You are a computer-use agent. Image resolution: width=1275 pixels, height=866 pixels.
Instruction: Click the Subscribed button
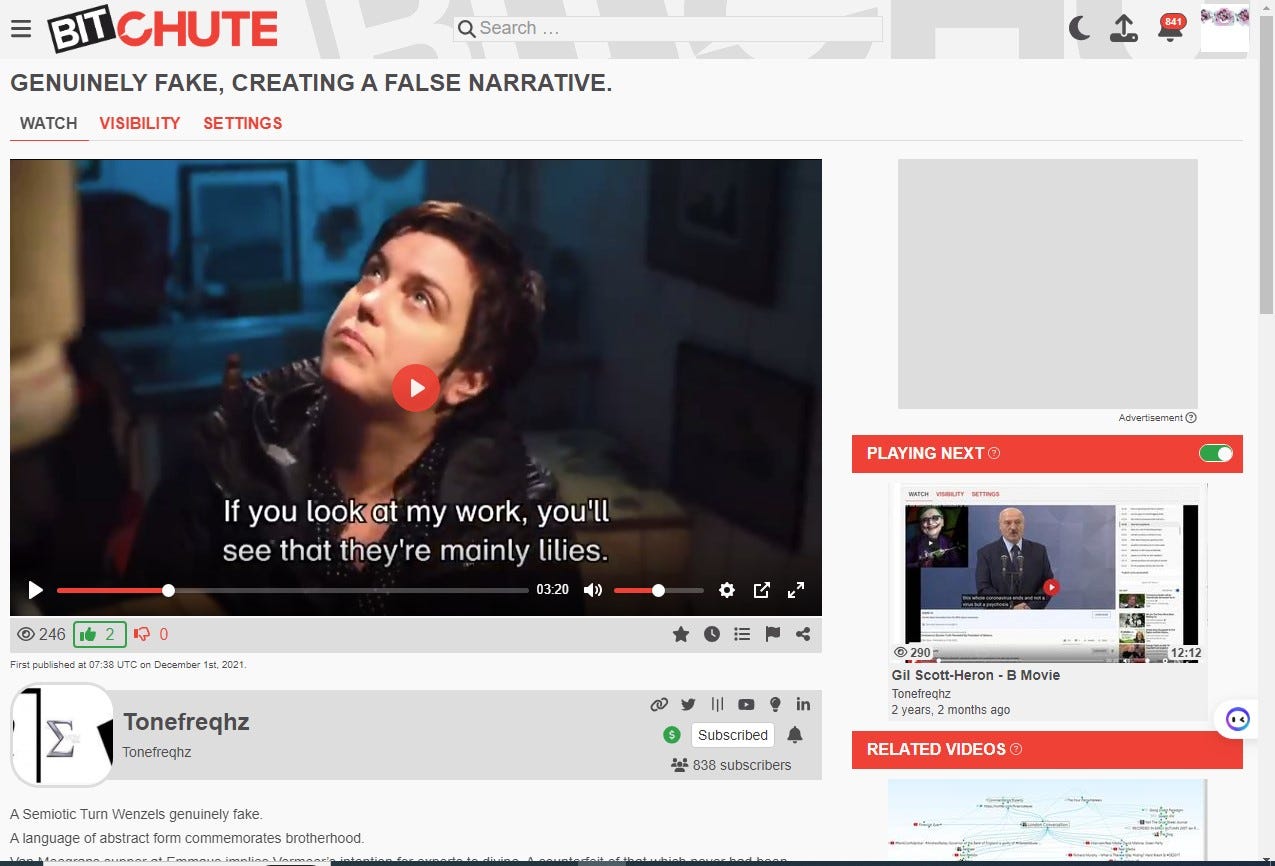(733, 735)
